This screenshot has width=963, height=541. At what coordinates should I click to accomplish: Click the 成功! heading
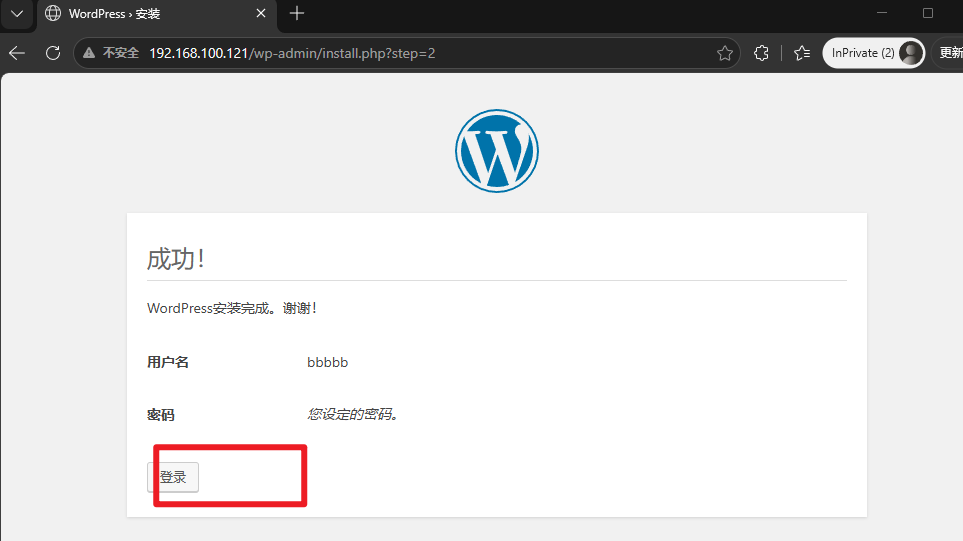(176, 259)
